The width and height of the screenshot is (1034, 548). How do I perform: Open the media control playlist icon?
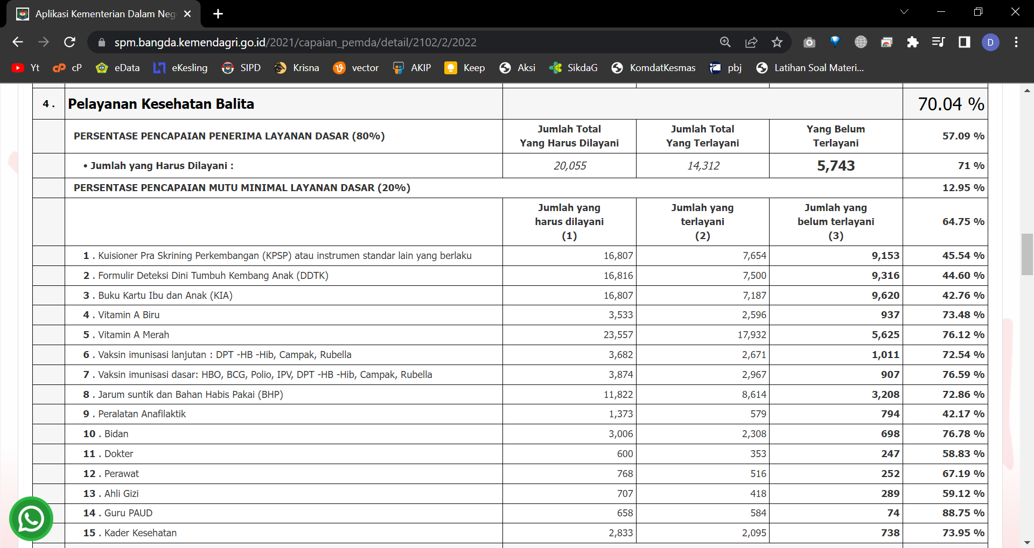pos(938,42)
